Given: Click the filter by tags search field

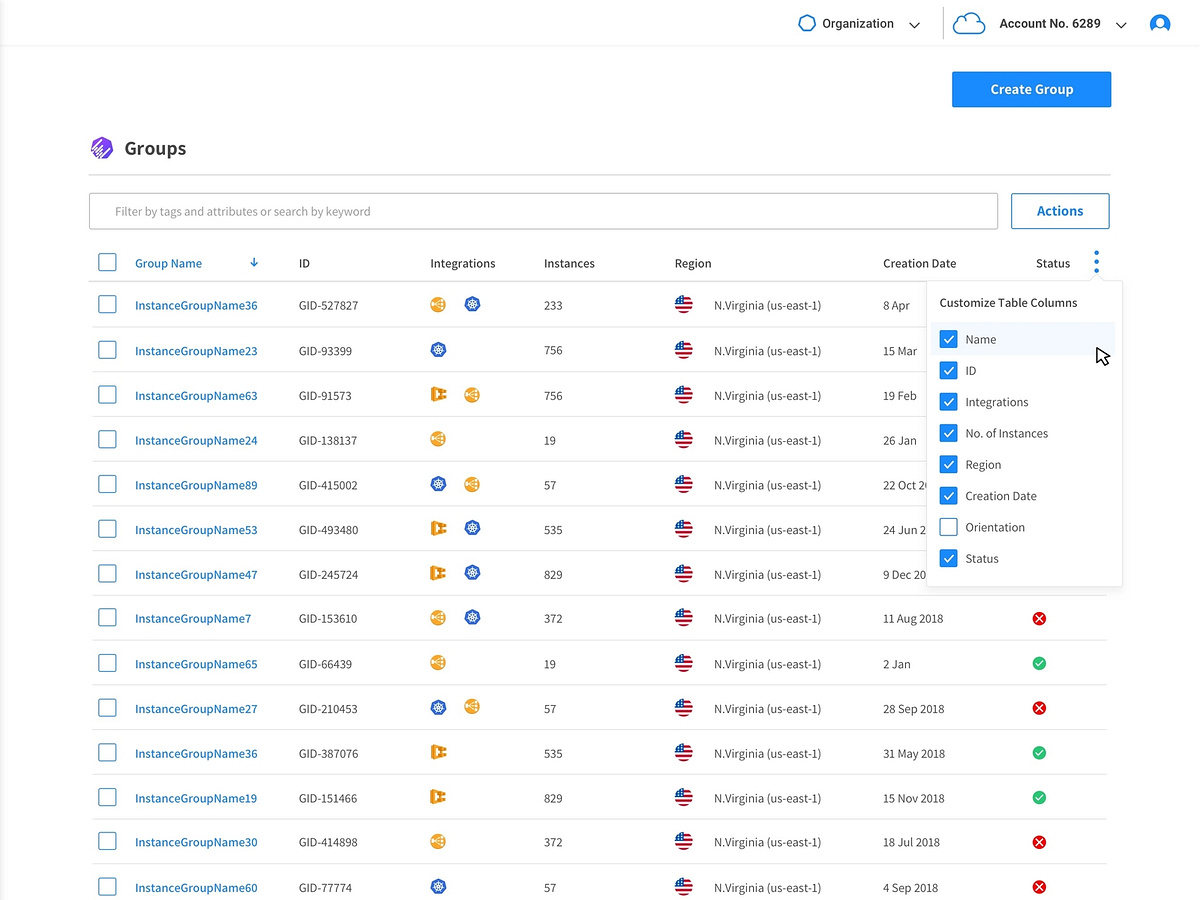Looking at the screenshot, I should [x=543, y=211].
